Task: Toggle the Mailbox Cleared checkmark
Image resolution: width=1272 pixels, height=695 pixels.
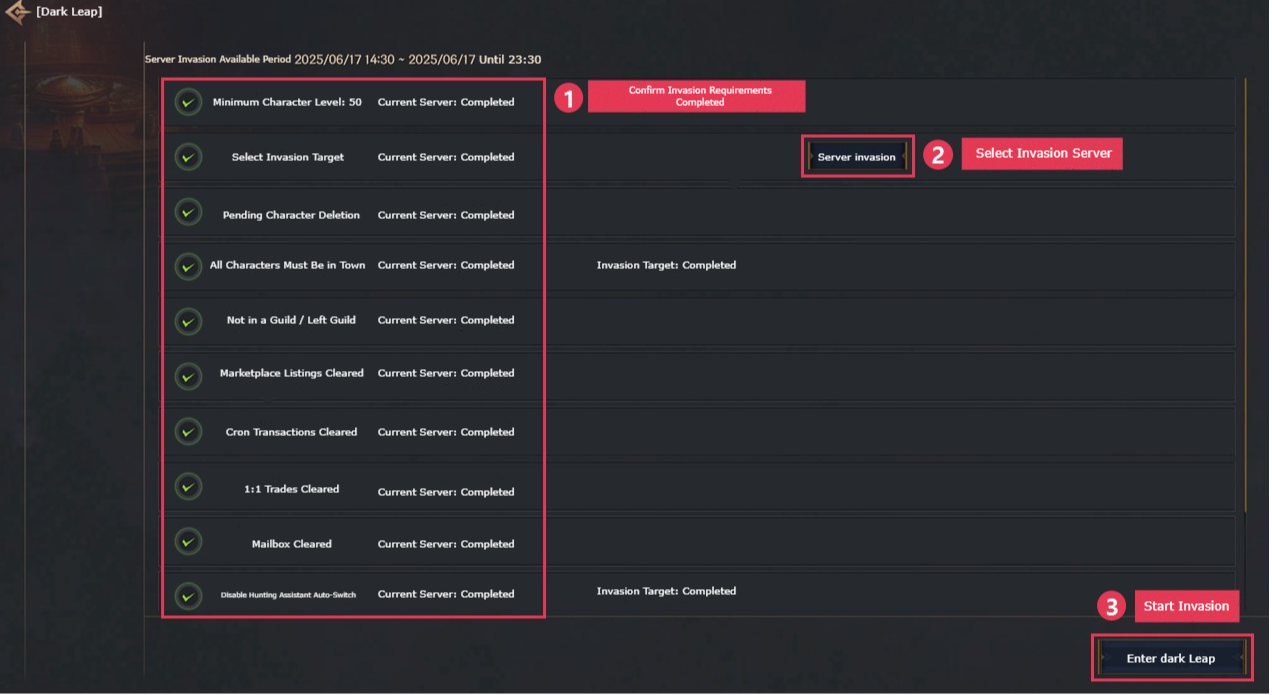Action: [188, 542]
